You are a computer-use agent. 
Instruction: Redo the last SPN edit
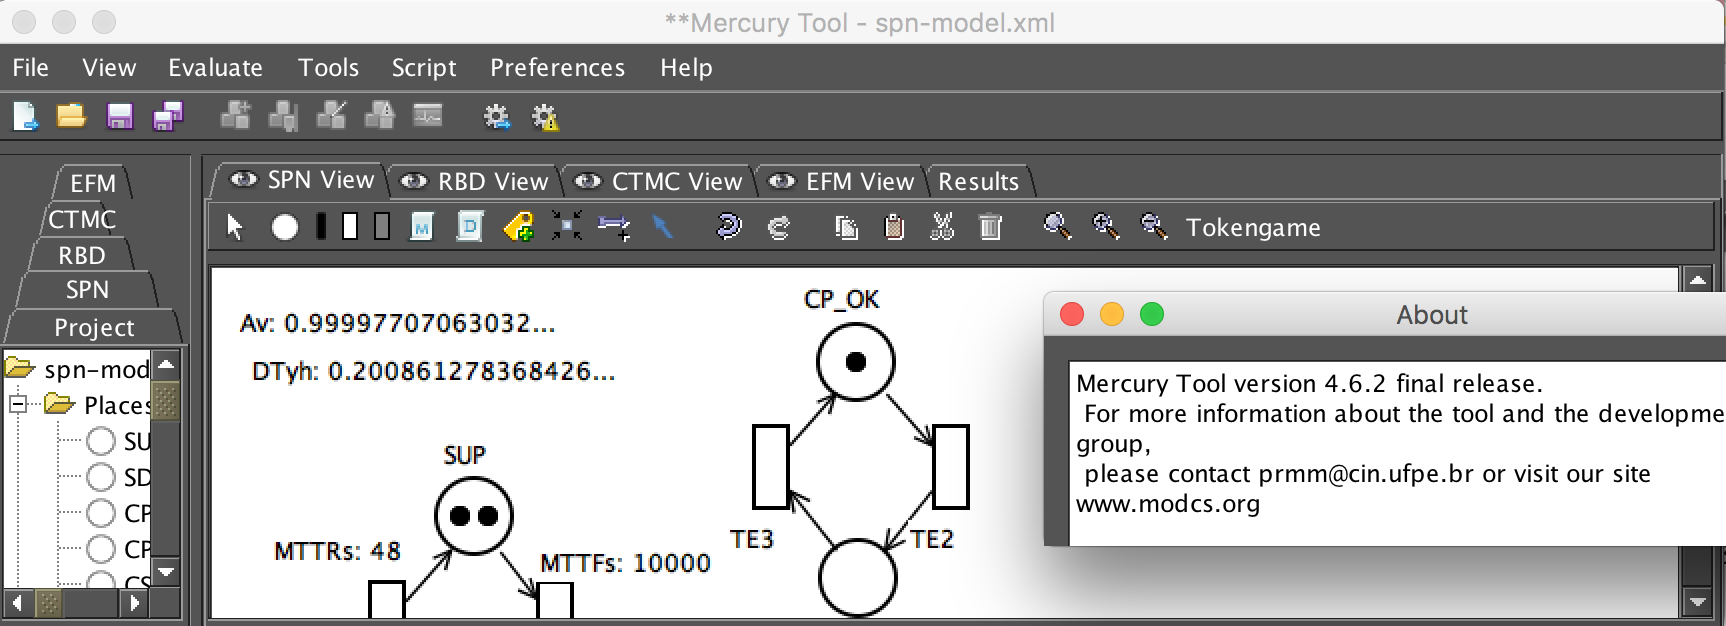point(778,228)
